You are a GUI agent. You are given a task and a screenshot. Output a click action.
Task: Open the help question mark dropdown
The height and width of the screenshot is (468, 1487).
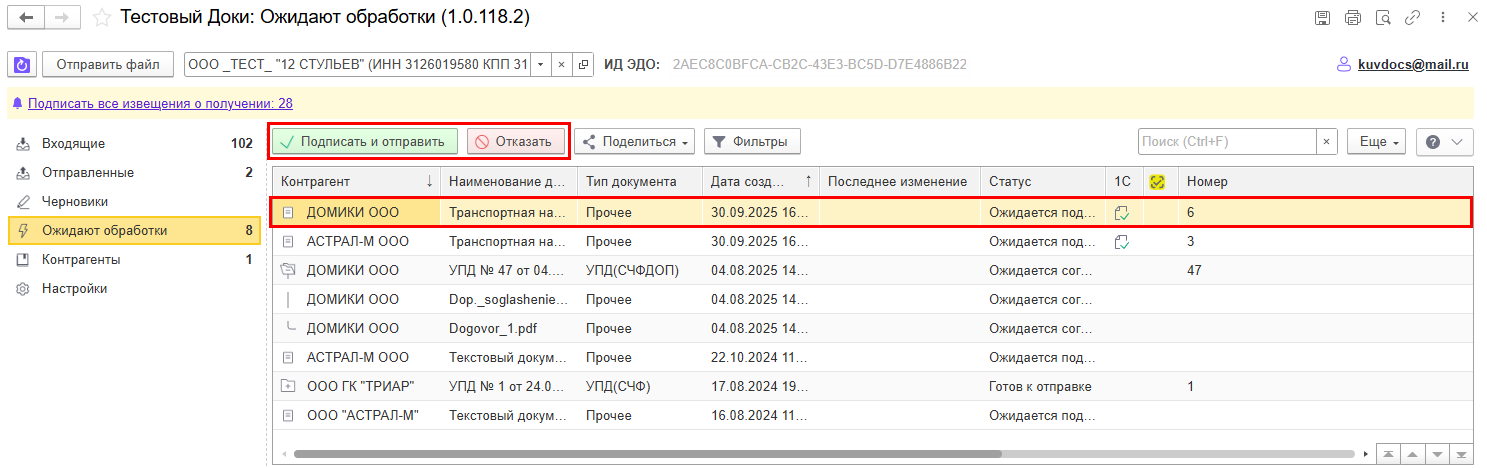tap(1444, 142)
